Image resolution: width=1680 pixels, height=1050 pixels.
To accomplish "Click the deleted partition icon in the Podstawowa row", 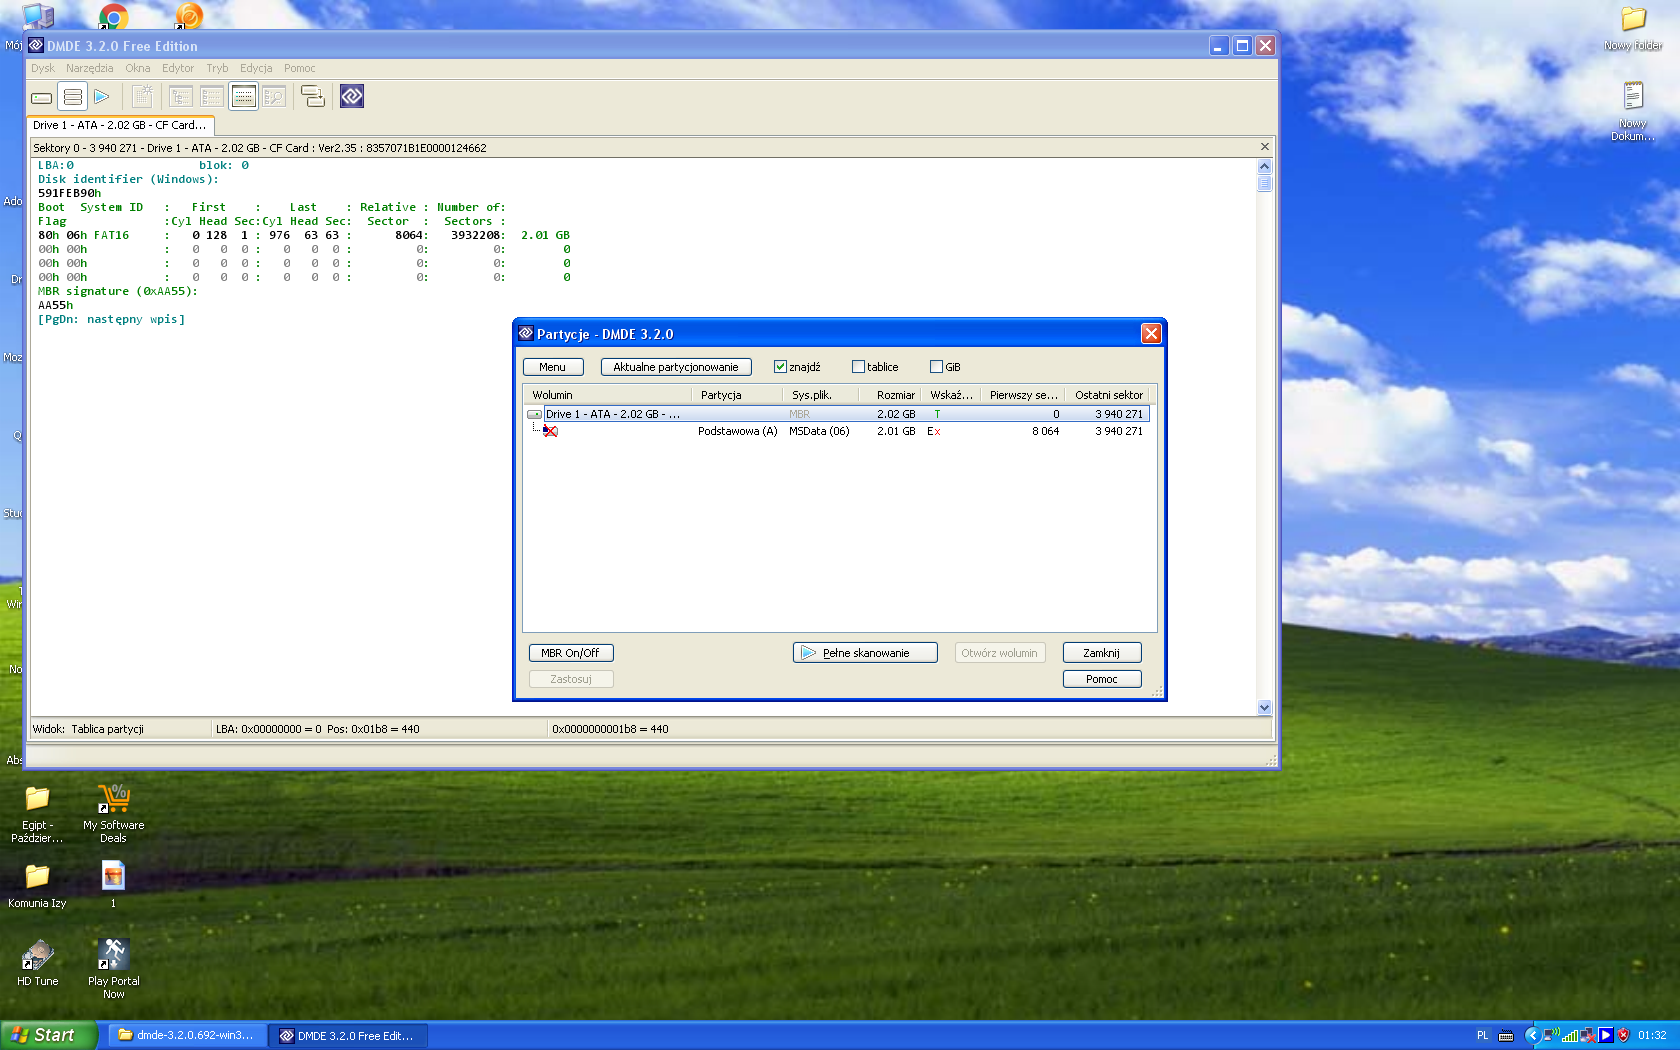I will click(x=550, y=431).
